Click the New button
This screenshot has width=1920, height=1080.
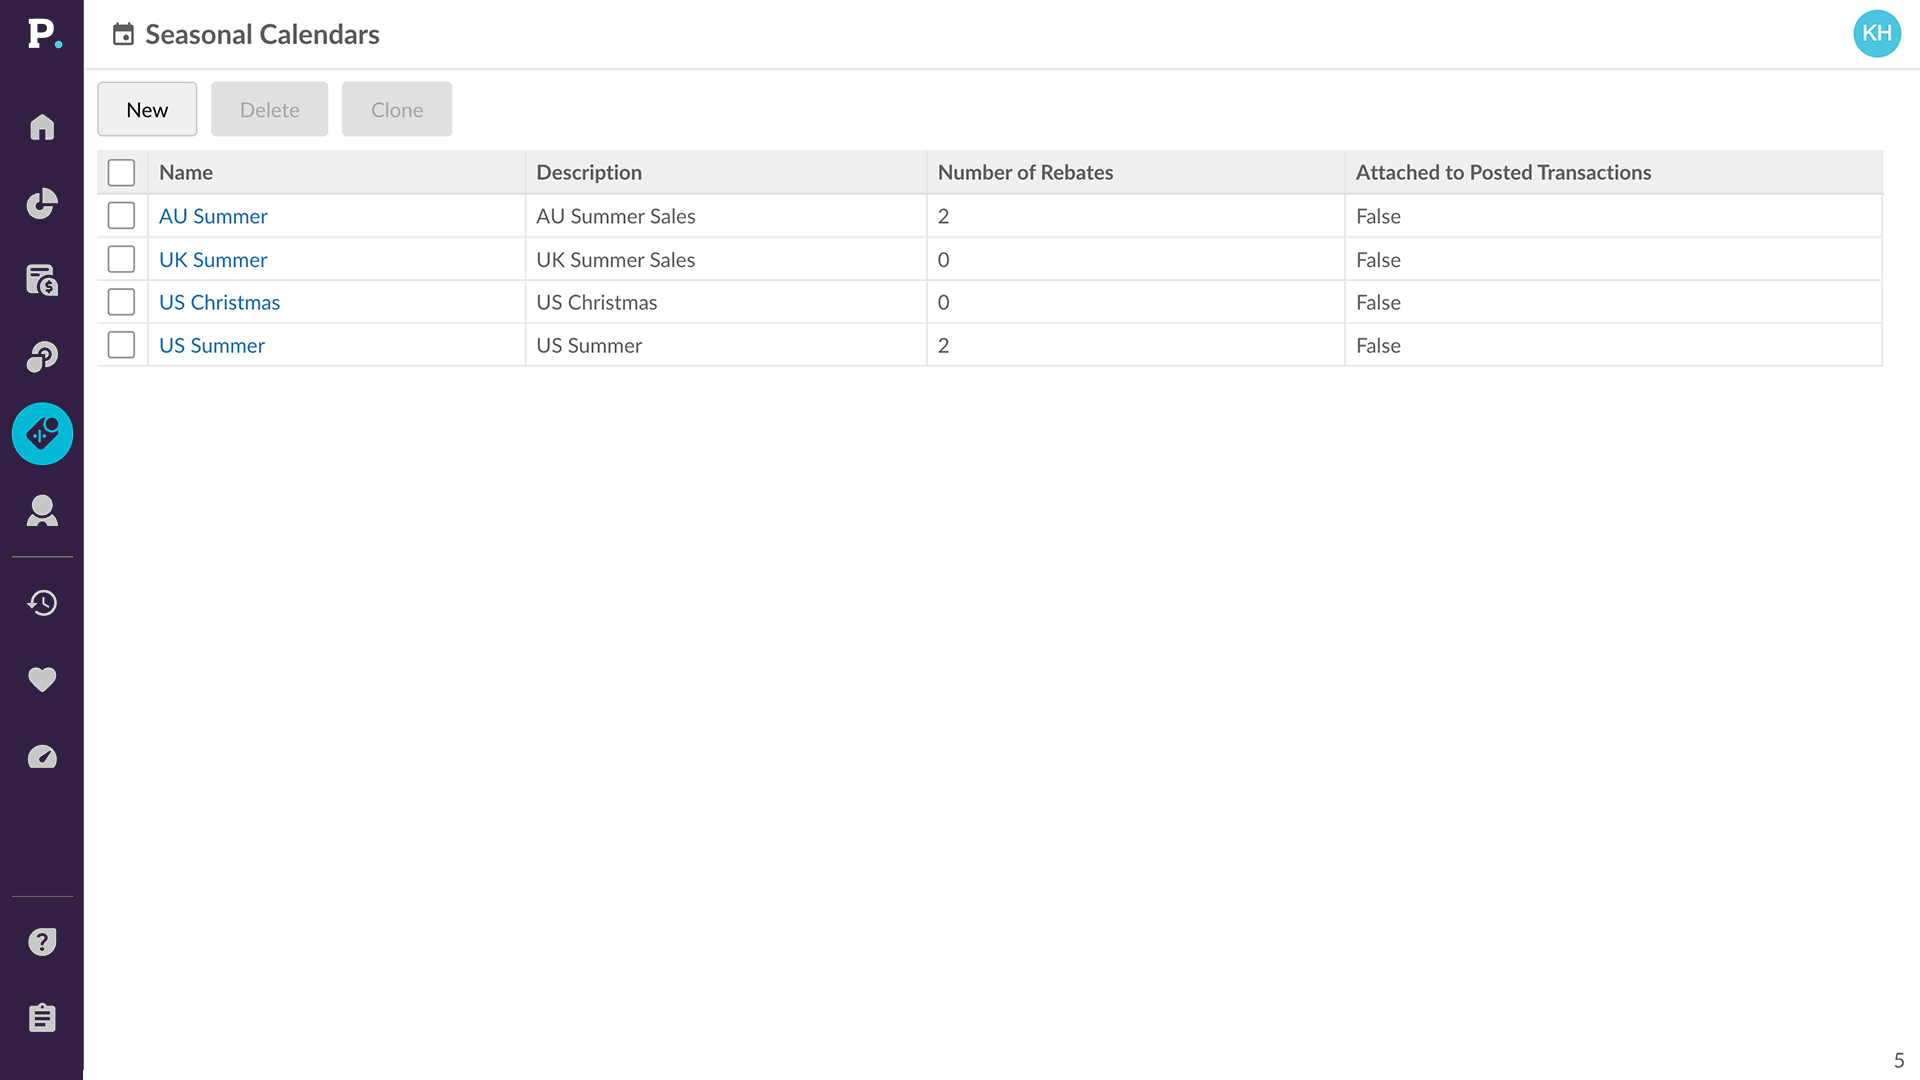pyautogui.click(x=147, y=110)
